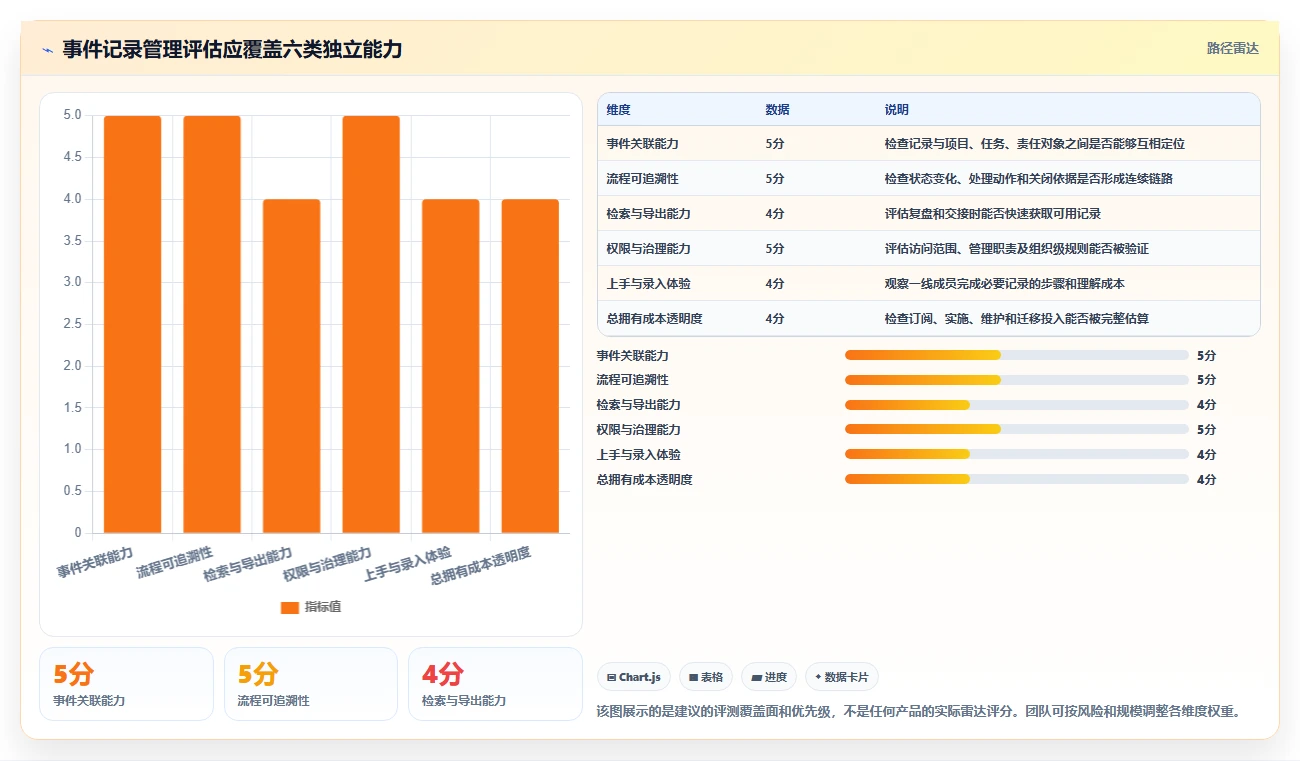Click the lightning icon beside the title

tap(47, 49)
